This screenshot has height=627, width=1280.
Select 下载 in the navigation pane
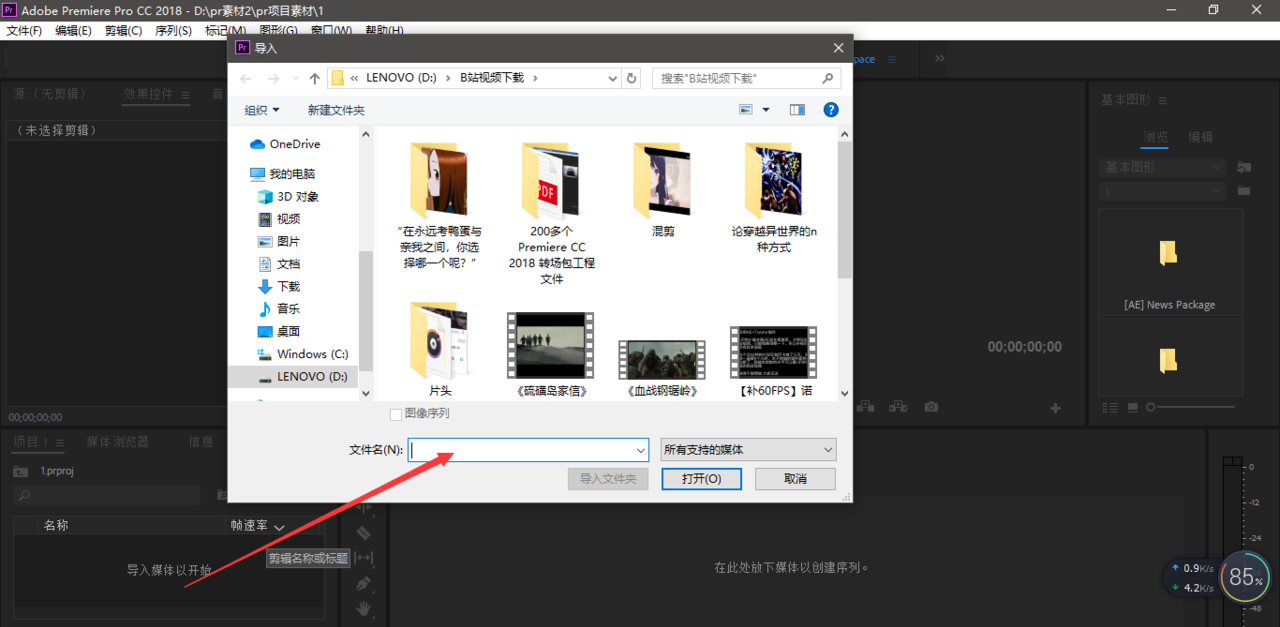288,286
